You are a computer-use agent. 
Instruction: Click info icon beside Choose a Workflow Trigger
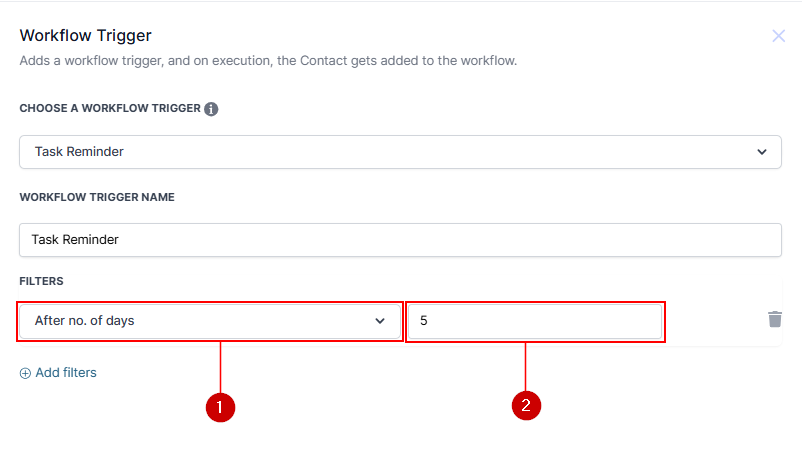212,109
